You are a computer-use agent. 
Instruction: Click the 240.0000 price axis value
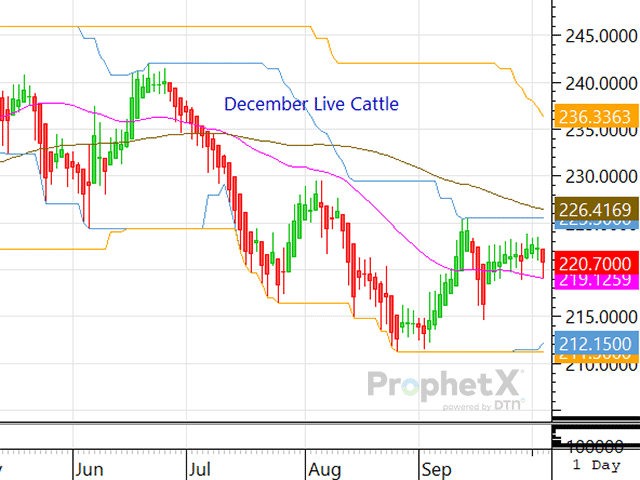(x=601, y=84)
